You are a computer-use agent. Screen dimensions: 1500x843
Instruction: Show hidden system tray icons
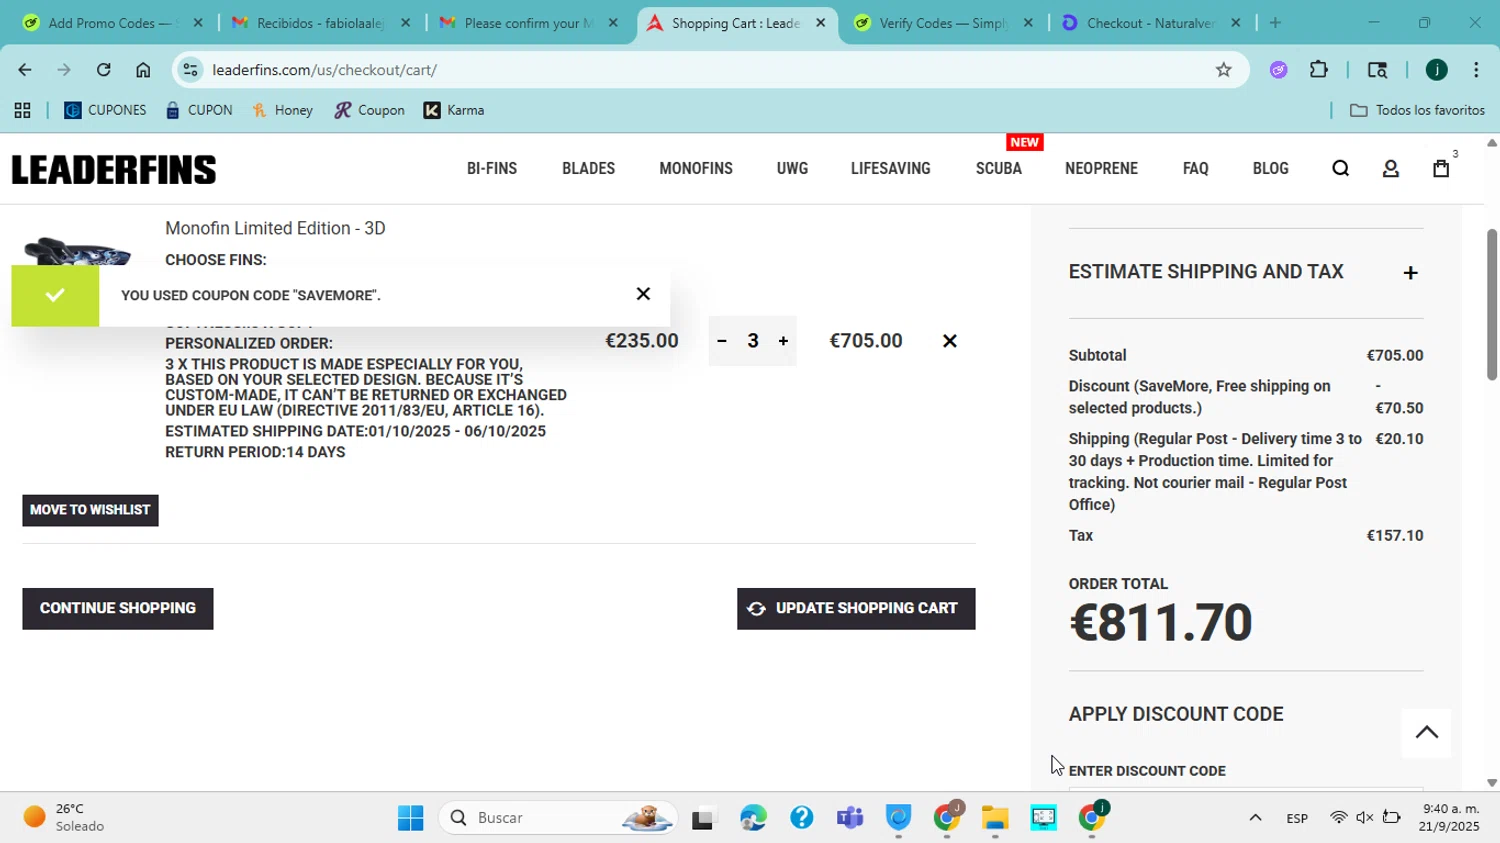1255,819
